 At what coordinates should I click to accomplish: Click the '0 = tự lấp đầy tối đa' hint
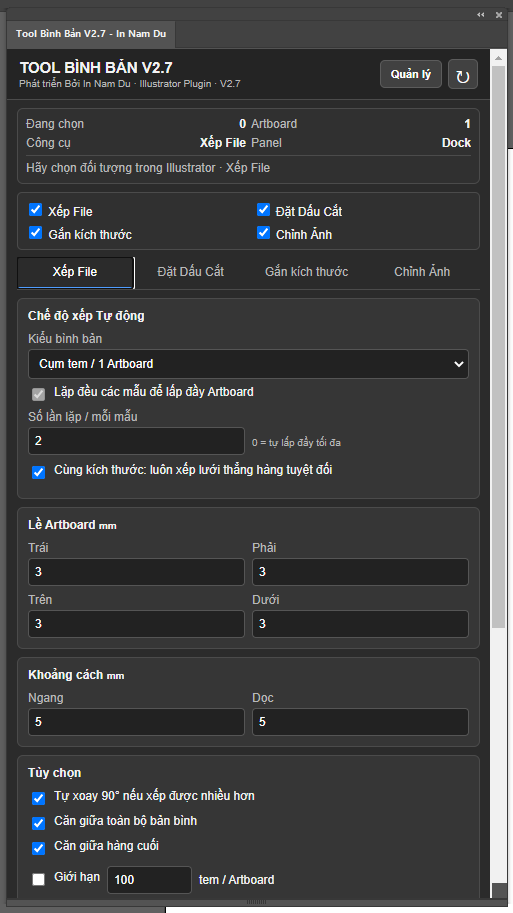coord(296,443)
